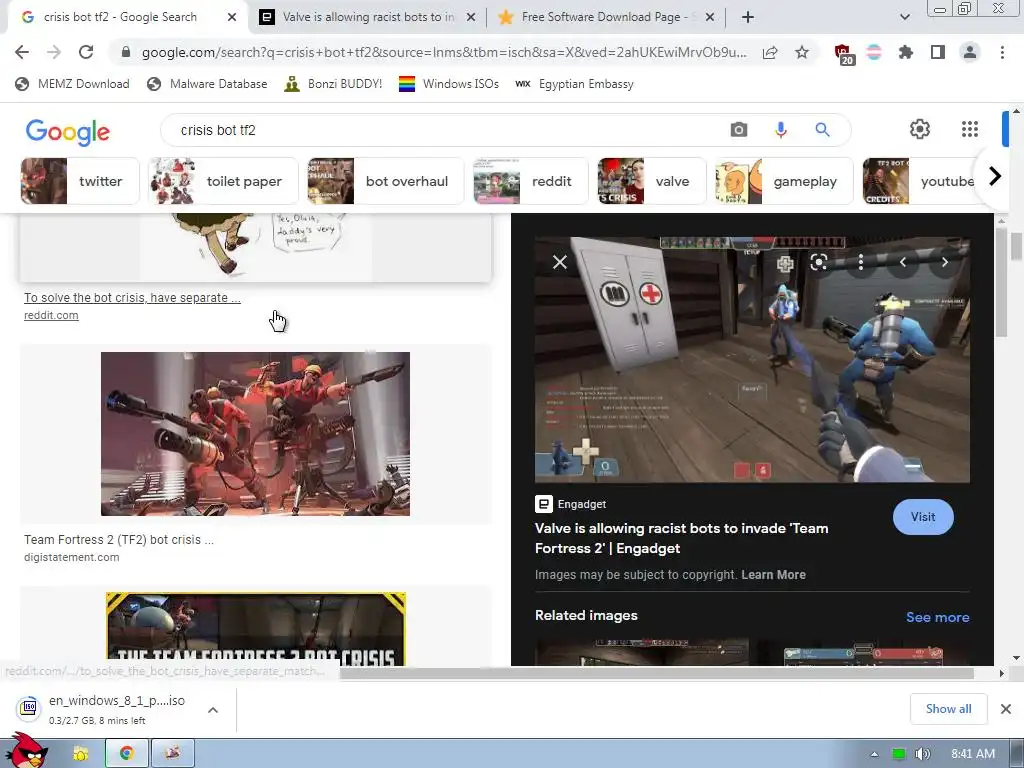Filter results by valve chip
1024x768 pixels.
tap(652, 181)
